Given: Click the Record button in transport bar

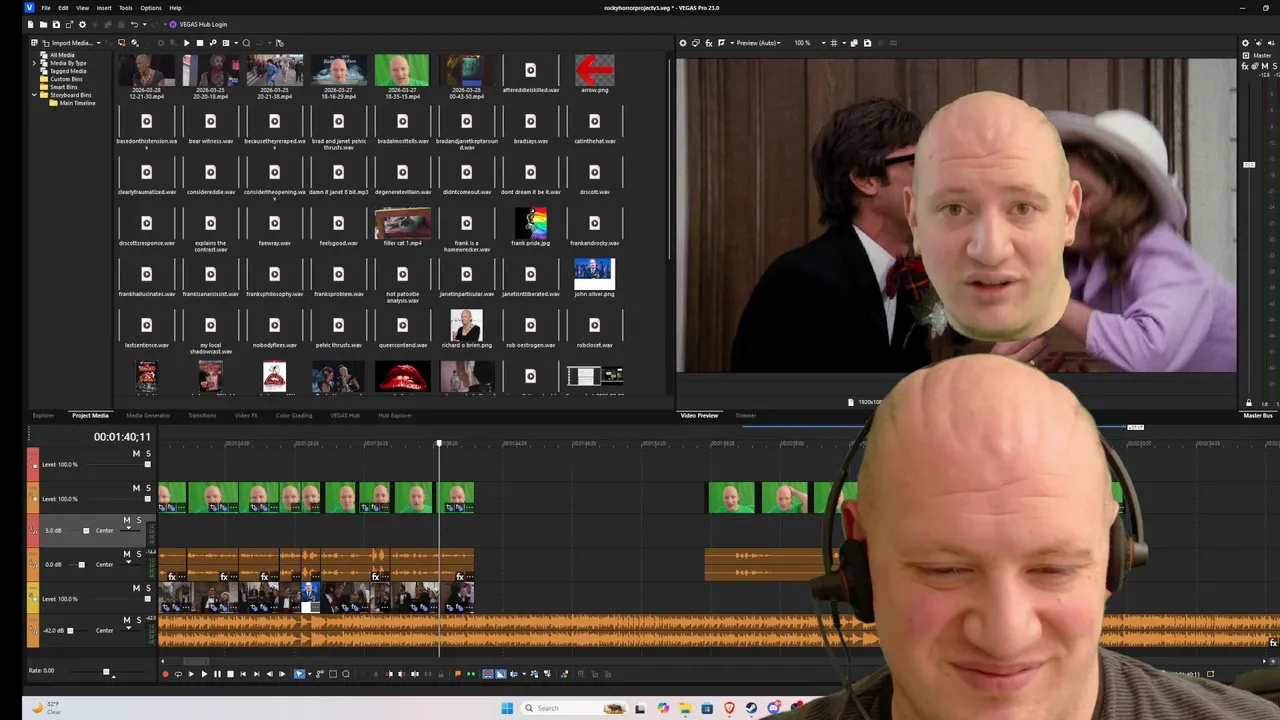Looking at the screenshot, I should pyautogui.click(x=165, y=674).
